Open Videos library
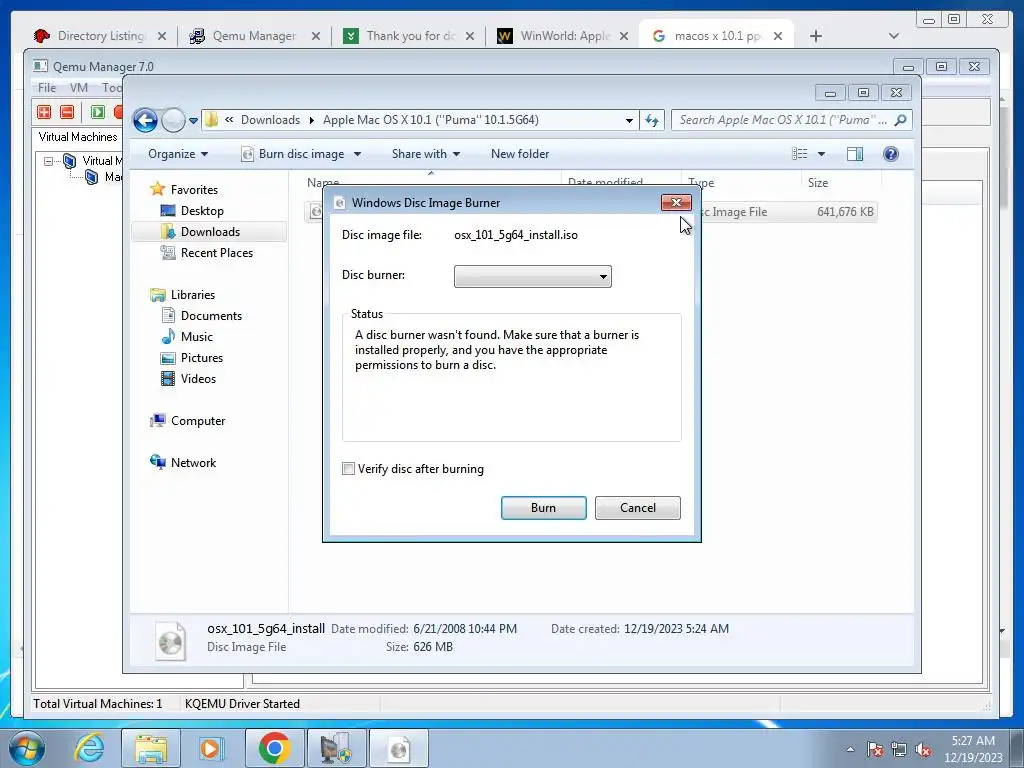1024x768 pixels. [x=198, y=379]
